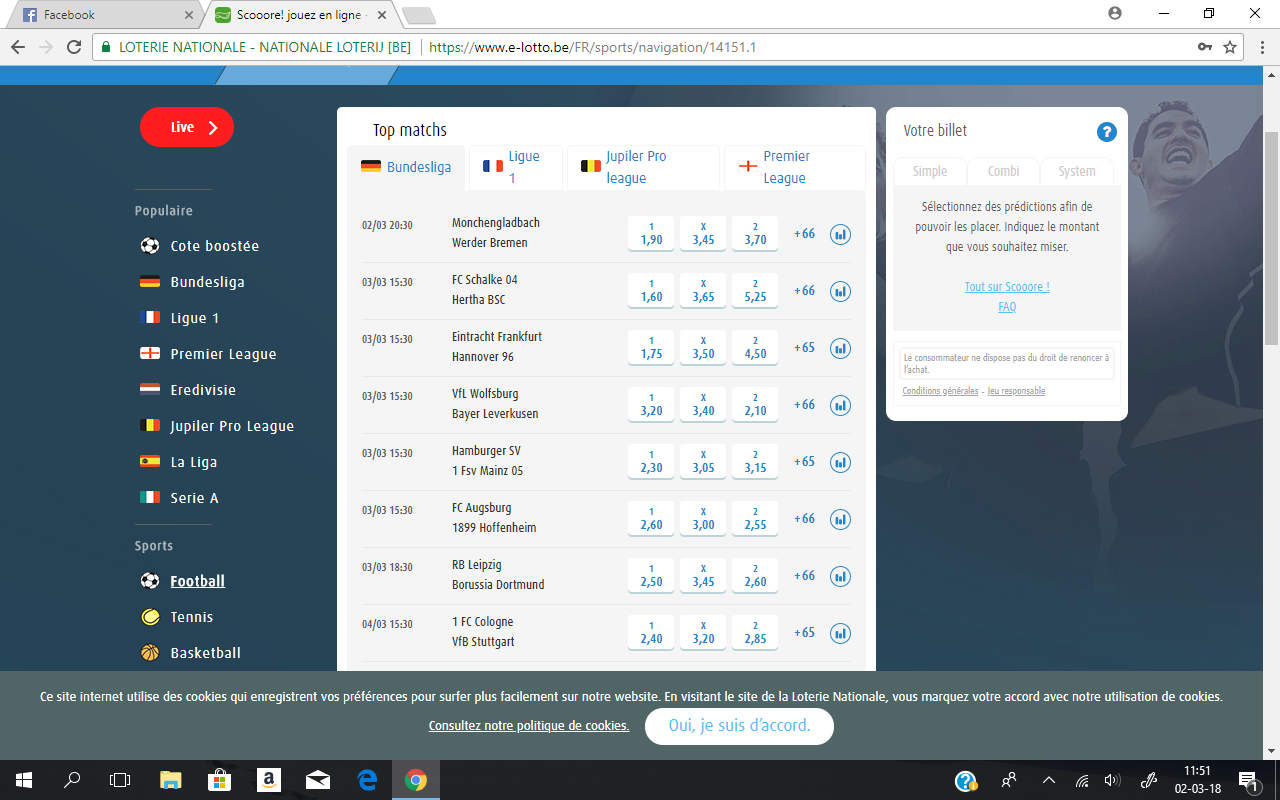Image resolution: width=1280 pixels, height=800 pixels.
Task: Click the red Live button
Action: [x=187, y=127]
